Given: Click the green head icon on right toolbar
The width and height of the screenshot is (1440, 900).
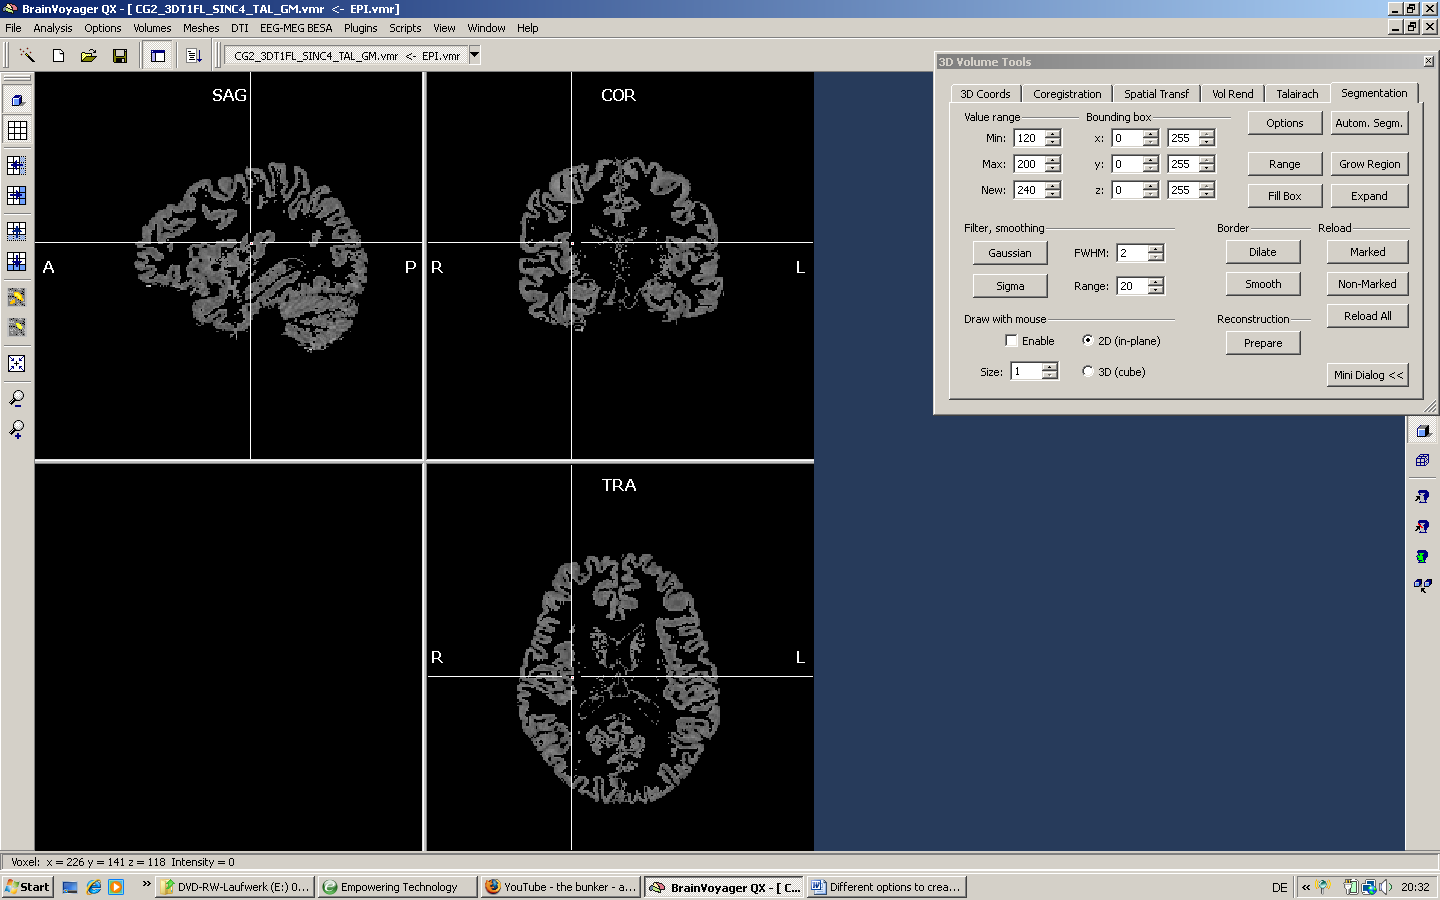Looking at the screenshot, I should pos(1422,556).
